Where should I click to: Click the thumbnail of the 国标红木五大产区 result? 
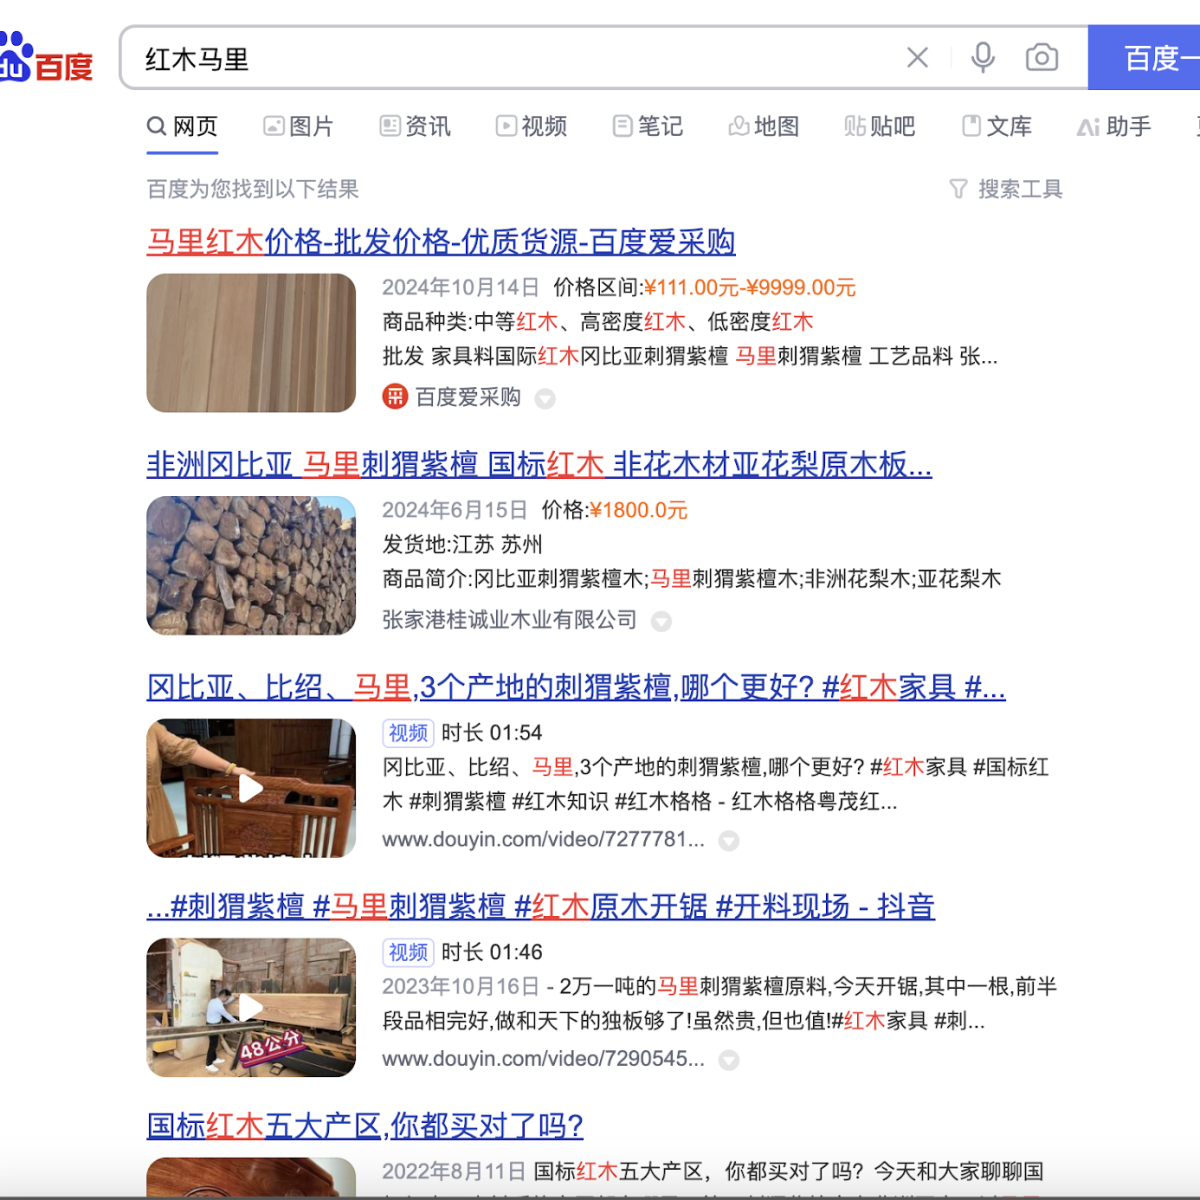tap(251, 1177)
